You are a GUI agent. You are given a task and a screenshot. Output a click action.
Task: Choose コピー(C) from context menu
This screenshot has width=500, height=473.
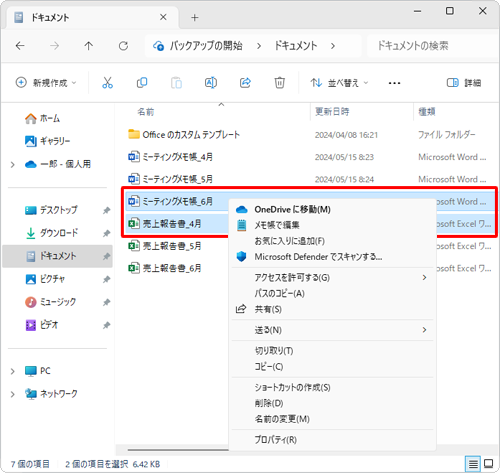[332, 367]
